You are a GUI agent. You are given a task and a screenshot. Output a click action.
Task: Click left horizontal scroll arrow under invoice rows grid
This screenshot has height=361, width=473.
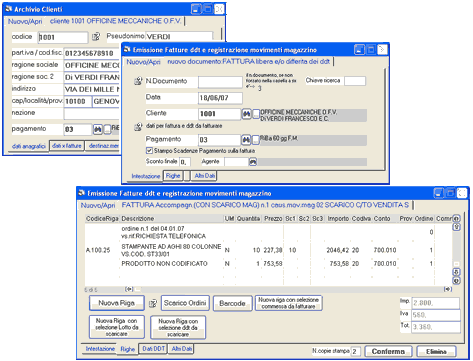click(129, 289)
